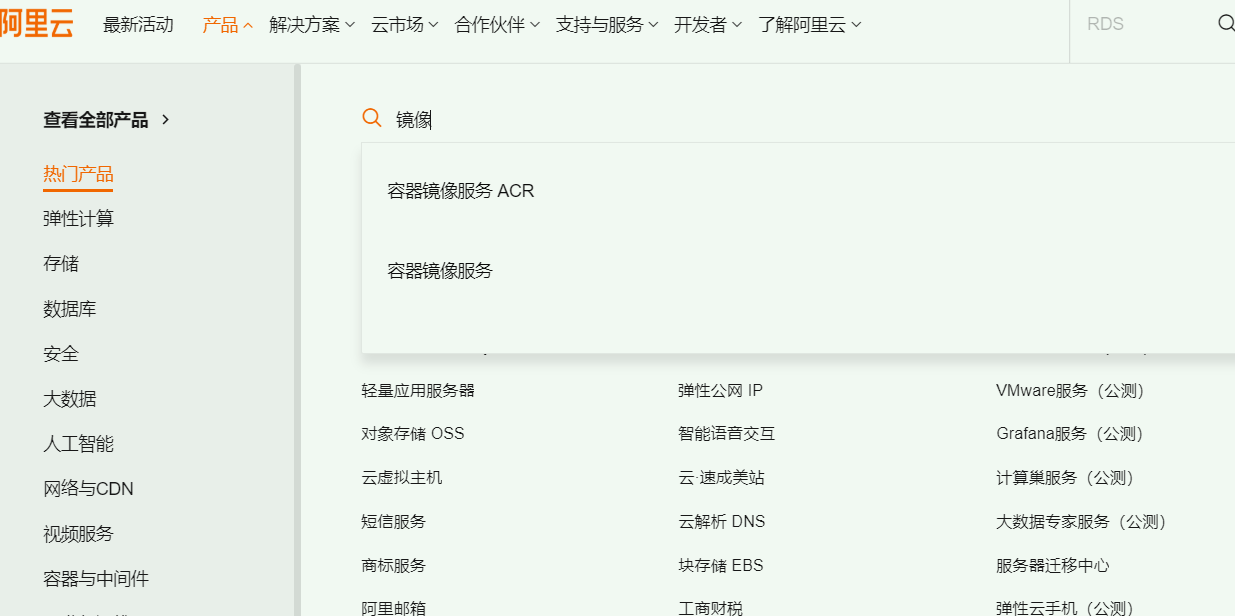This screenshot has height=616, width=1235.
Task: Select the 容器与中间件 category
Action: pyautogui.click(x=96, y=579)
